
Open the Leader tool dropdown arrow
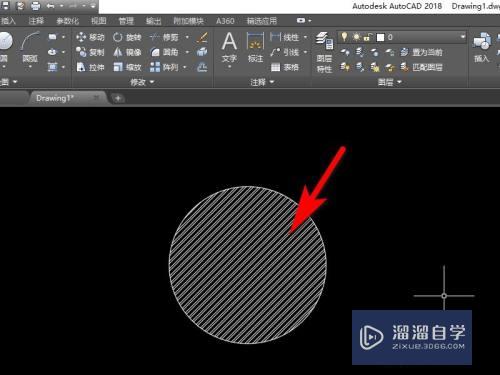[x=305, y=52]
